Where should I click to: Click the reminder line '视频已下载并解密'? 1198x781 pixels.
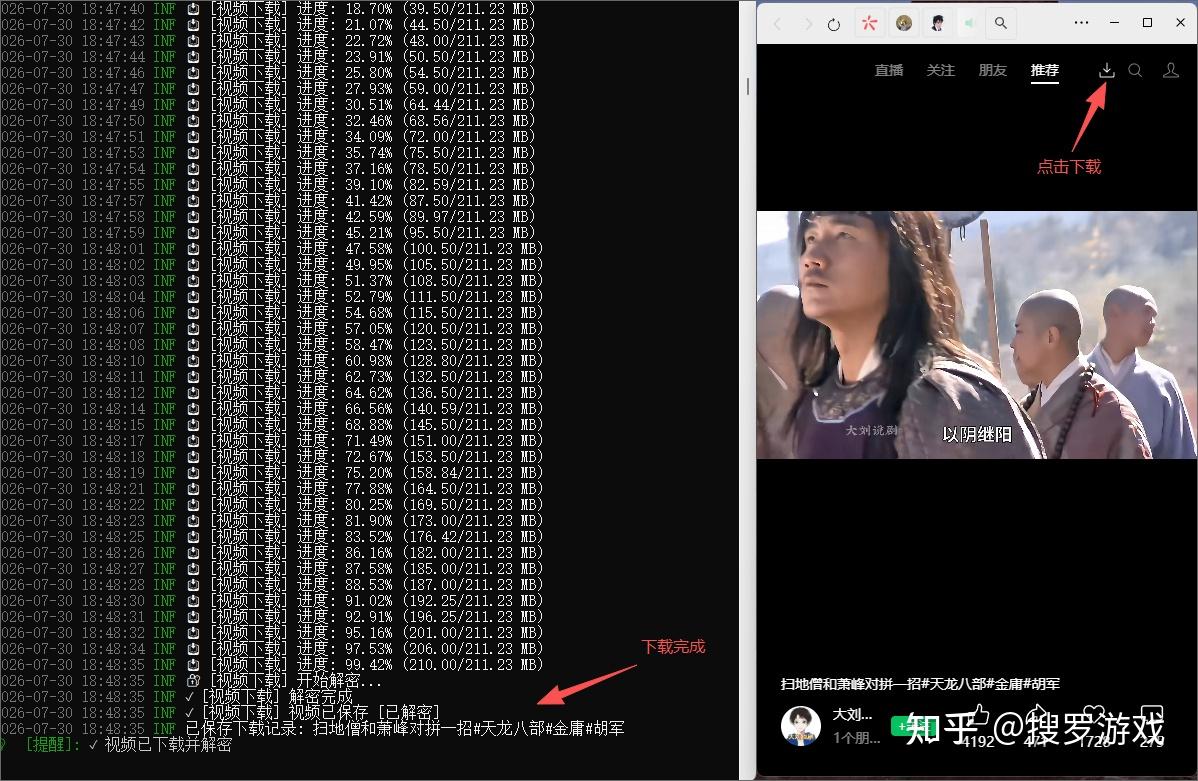[116, 744]
